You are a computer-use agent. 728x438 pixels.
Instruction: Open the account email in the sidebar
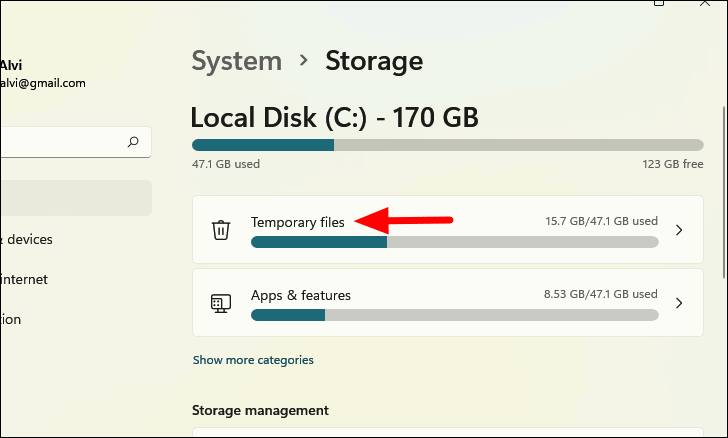pyautogui.click(x=42, y=83)
